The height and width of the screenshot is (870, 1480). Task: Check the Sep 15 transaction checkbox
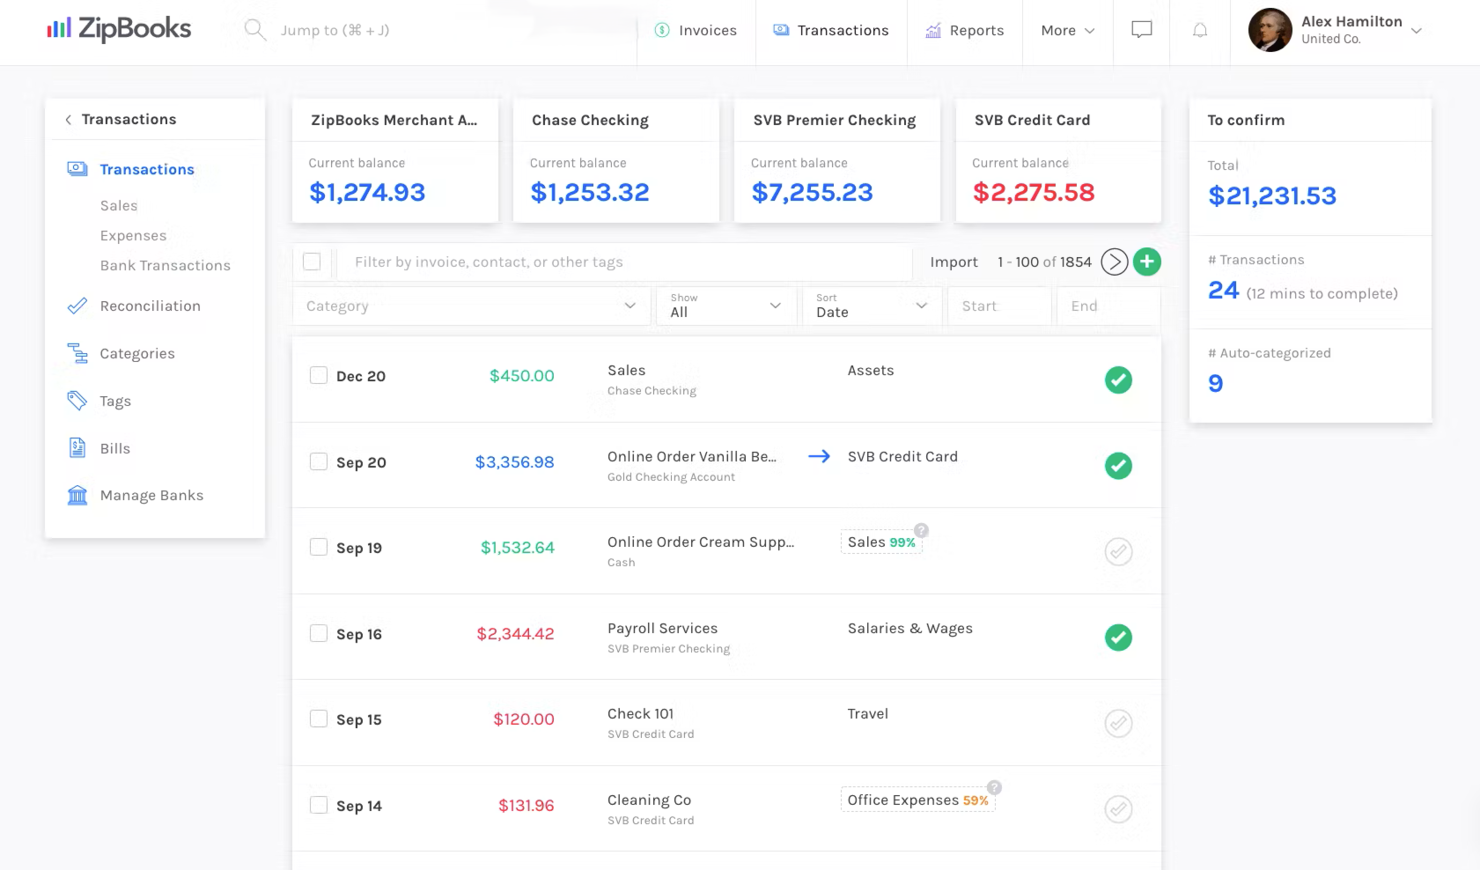coord(318,719)
